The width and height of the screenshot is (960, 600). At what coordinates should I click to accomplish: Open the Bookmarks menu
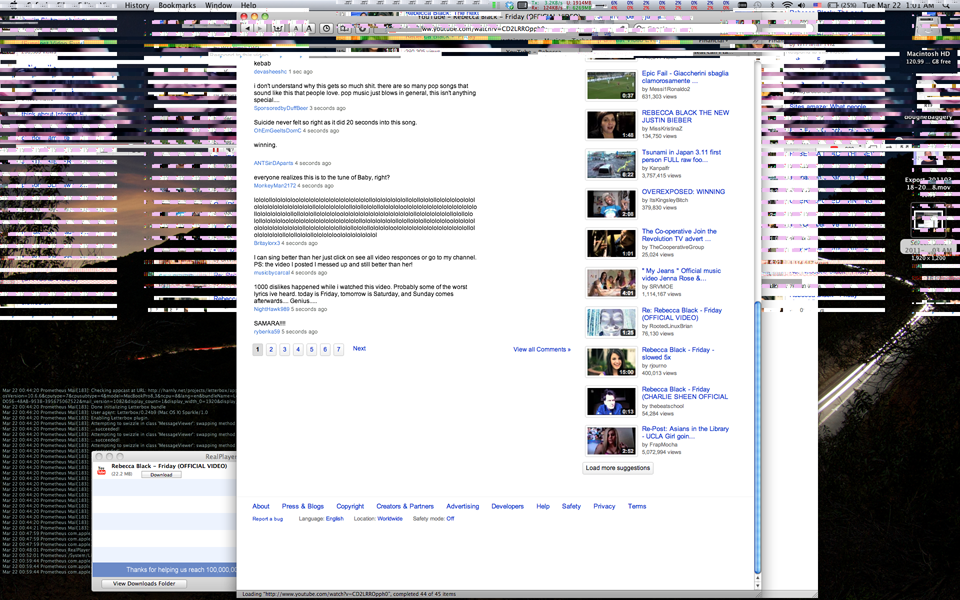coord(177,5)
